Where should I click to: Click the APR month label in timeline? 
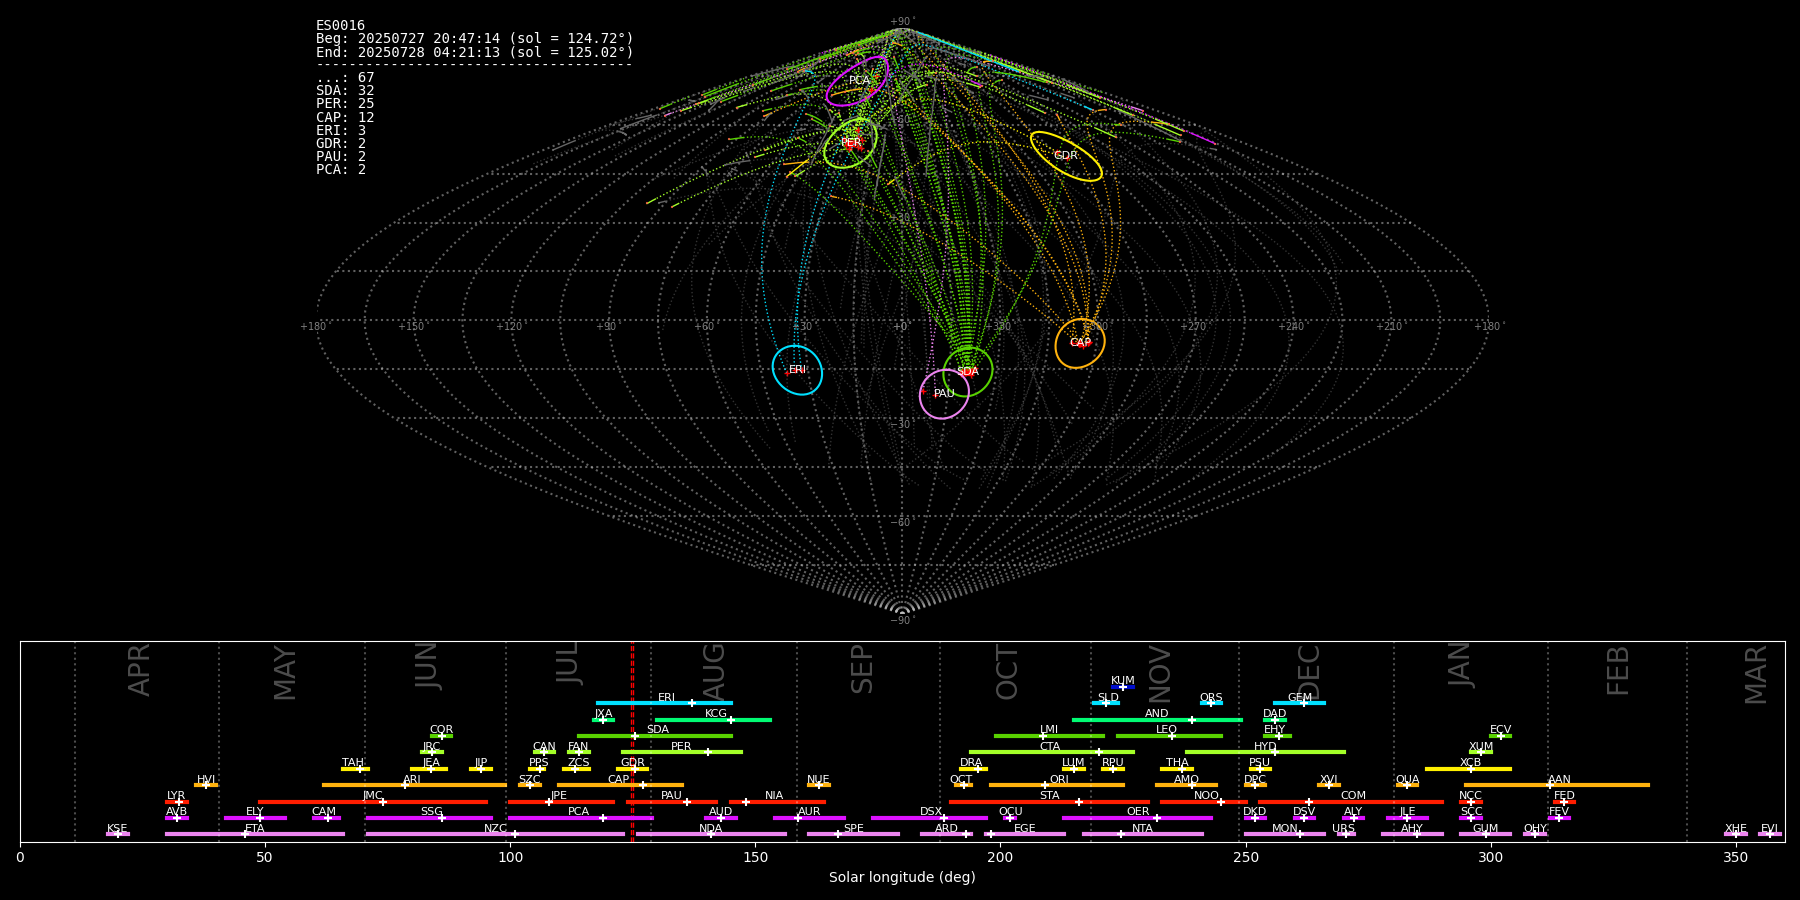tap(140, 670)
